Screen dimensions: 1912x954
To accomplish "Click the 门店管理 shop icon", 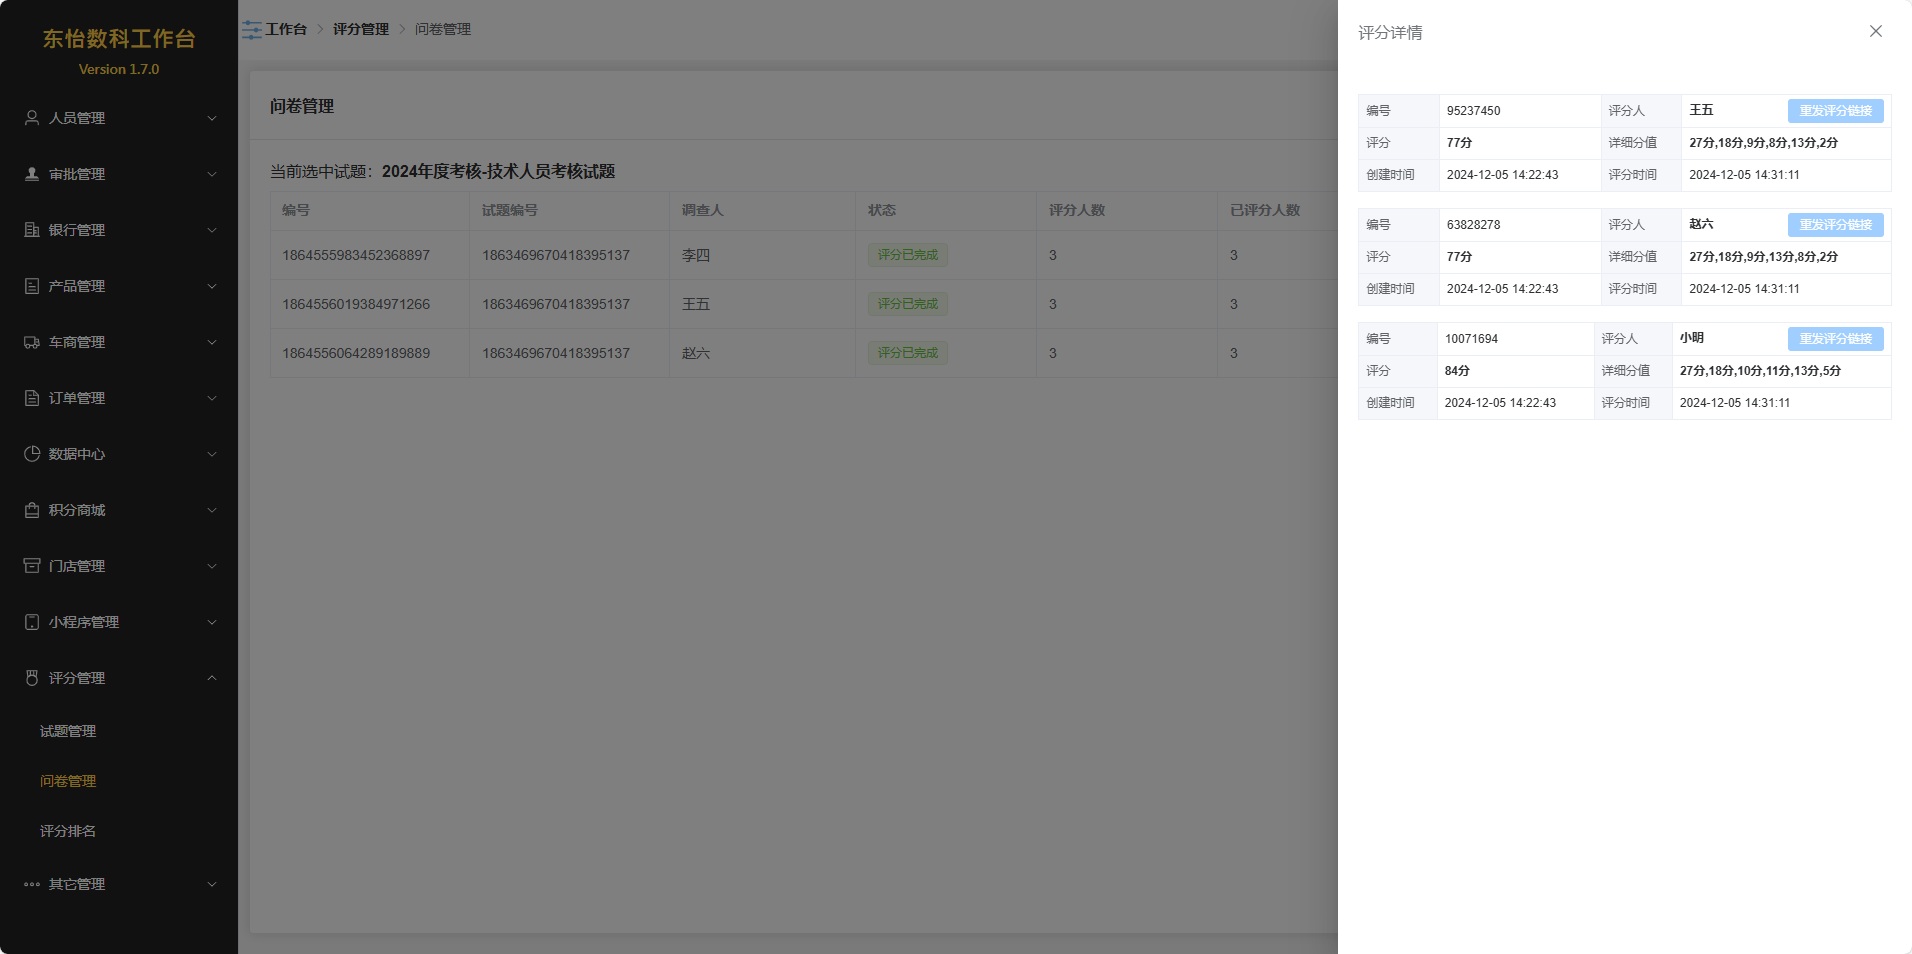I will (32, 566).
